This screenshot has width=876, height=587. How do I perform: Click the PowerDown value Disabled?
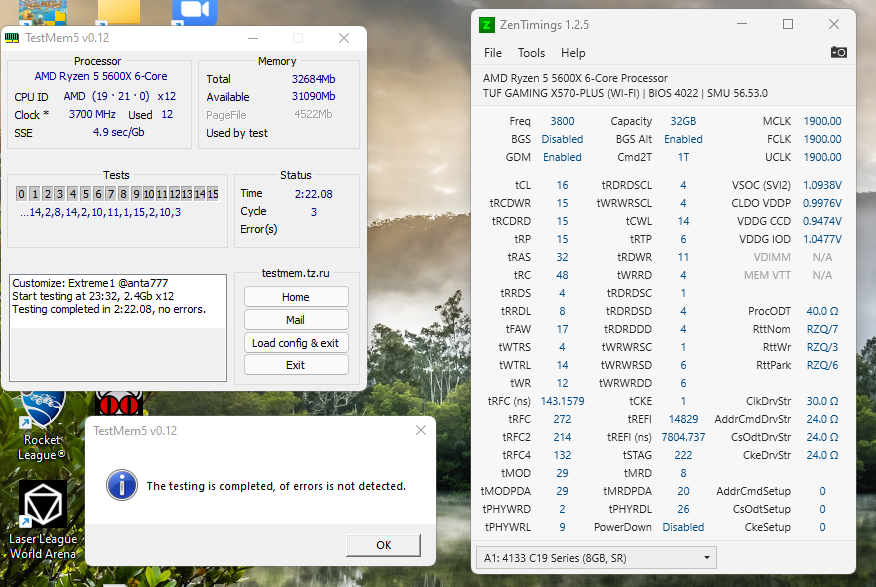[683, 527]
